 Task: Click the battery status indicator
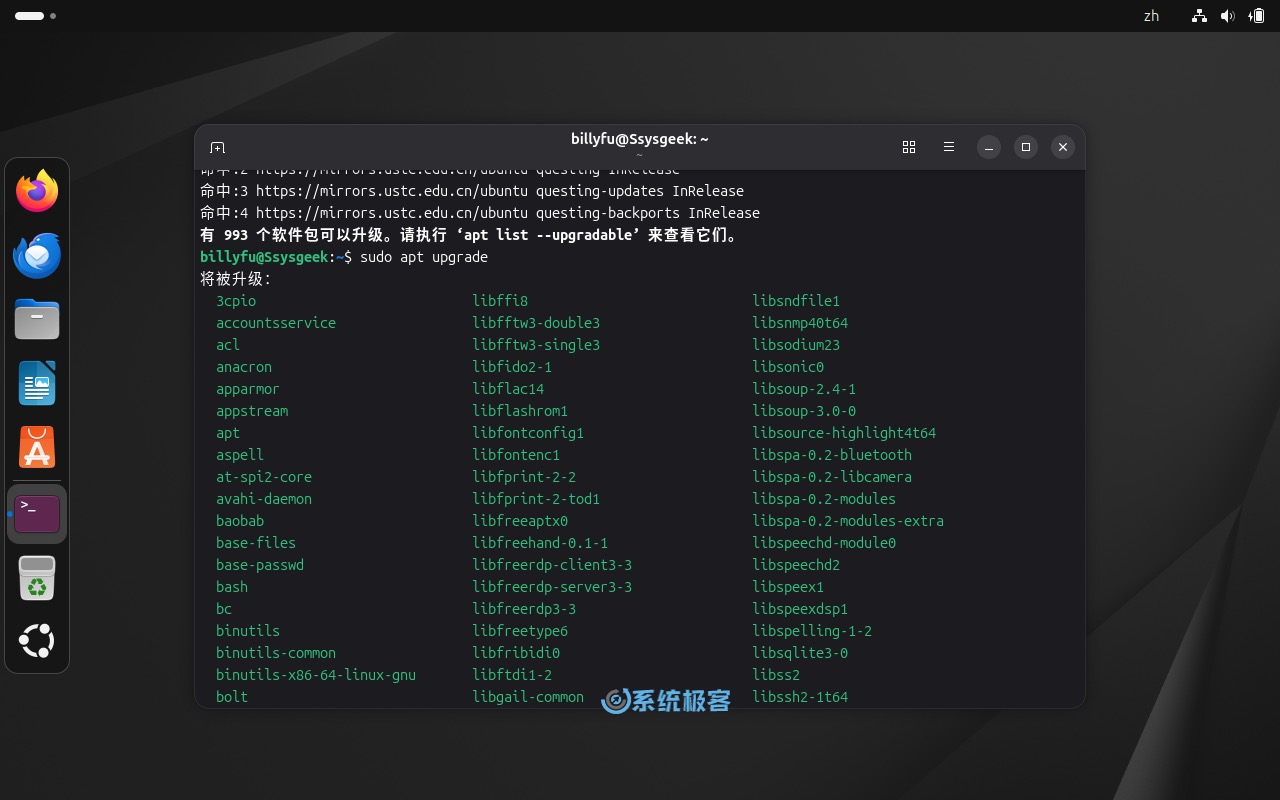tap(1257, 16)
